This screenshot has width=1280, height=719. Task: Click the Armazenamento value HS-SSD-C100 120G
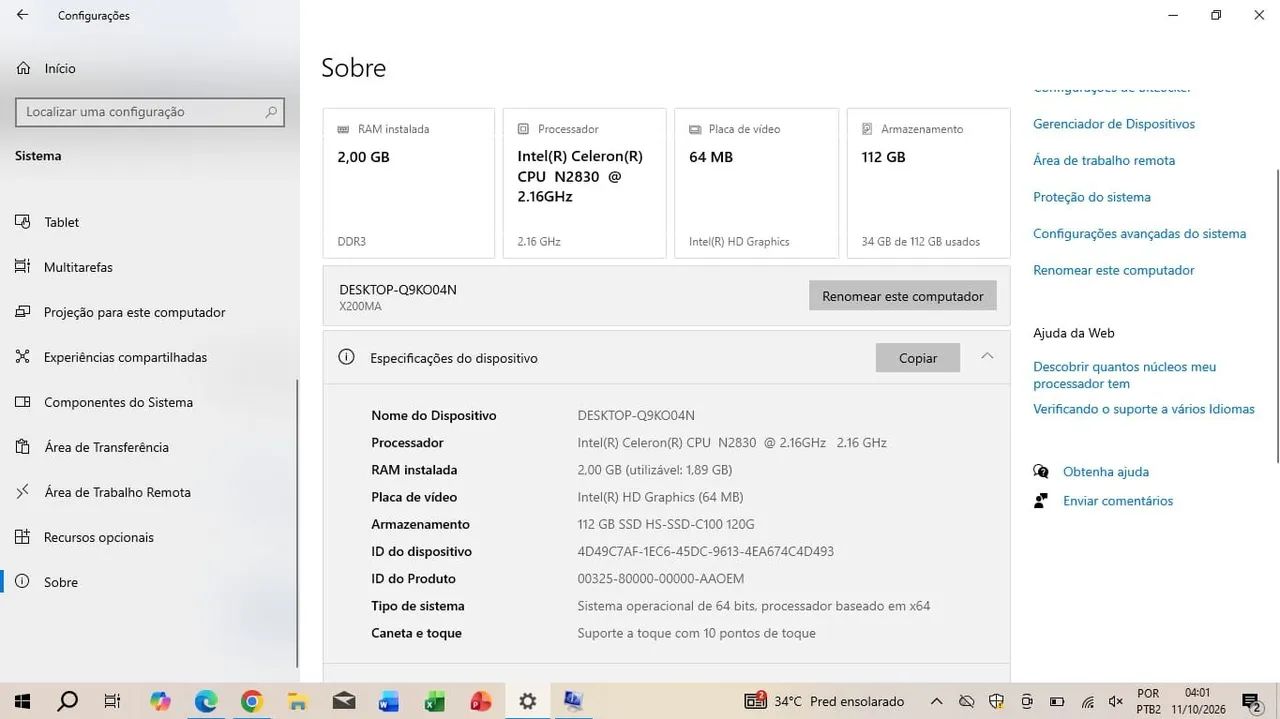coord(666,524)
